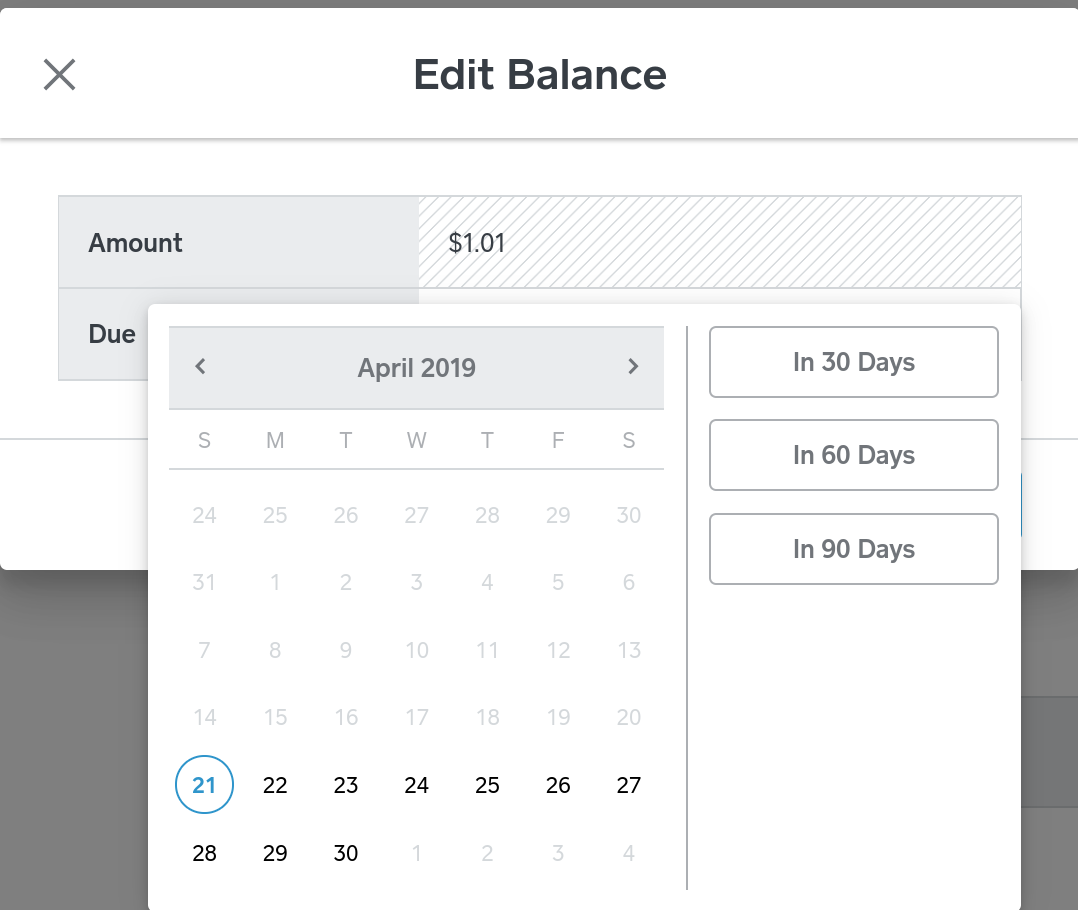Set due date in 30 days
The width and height of the screenshot is (1078, 910).
coord(853,362)
